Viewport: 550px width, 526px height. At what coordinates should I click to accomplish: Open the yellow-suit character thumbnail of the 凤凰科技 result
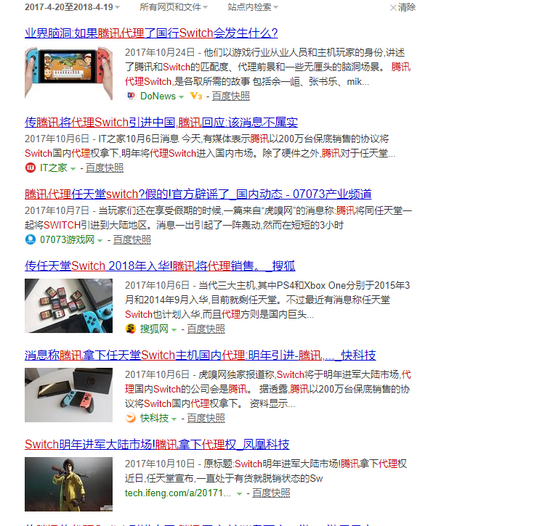click(x=69, y=484)
